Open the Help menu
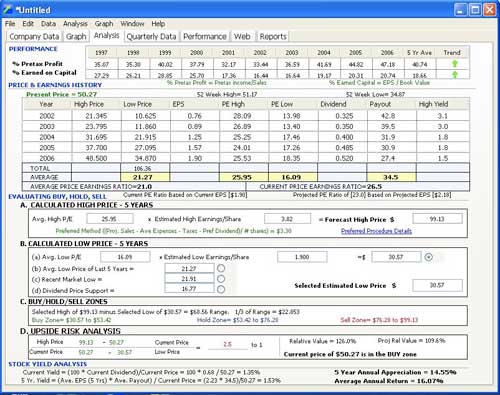The height and width of the screenshot is (395, 500). click(x=158, y=24)
